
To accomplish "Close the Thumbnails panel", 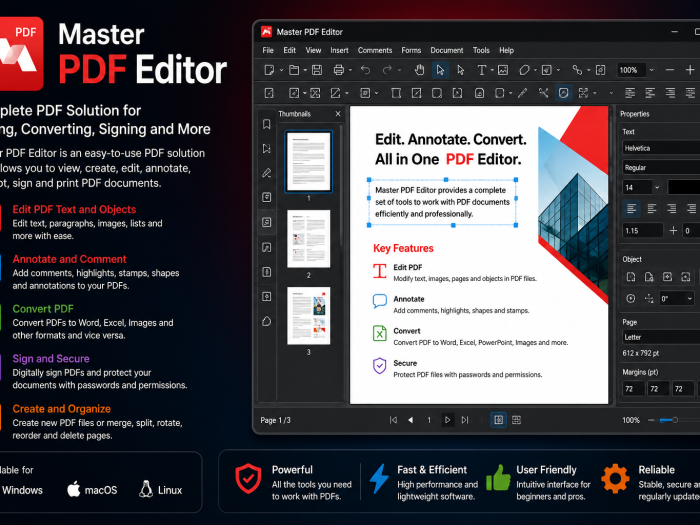I will (338, 114).
